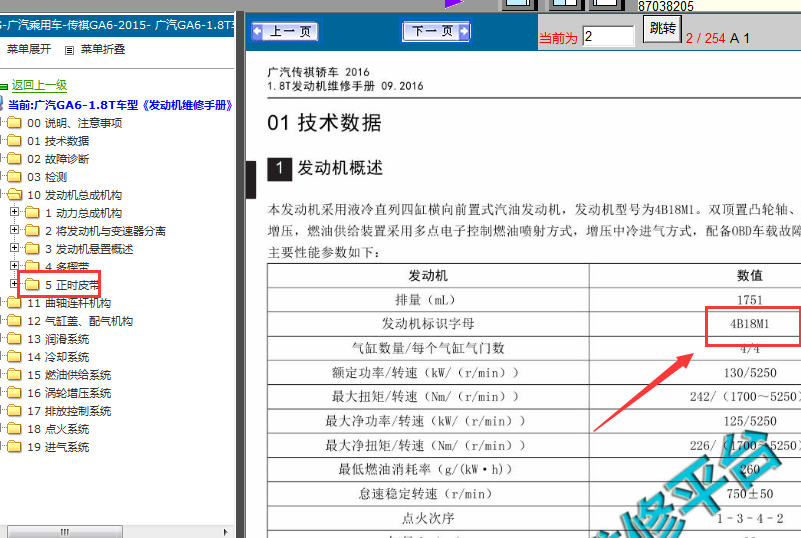
Task: Select tree item 5 正时皮带
Action: 72,285
